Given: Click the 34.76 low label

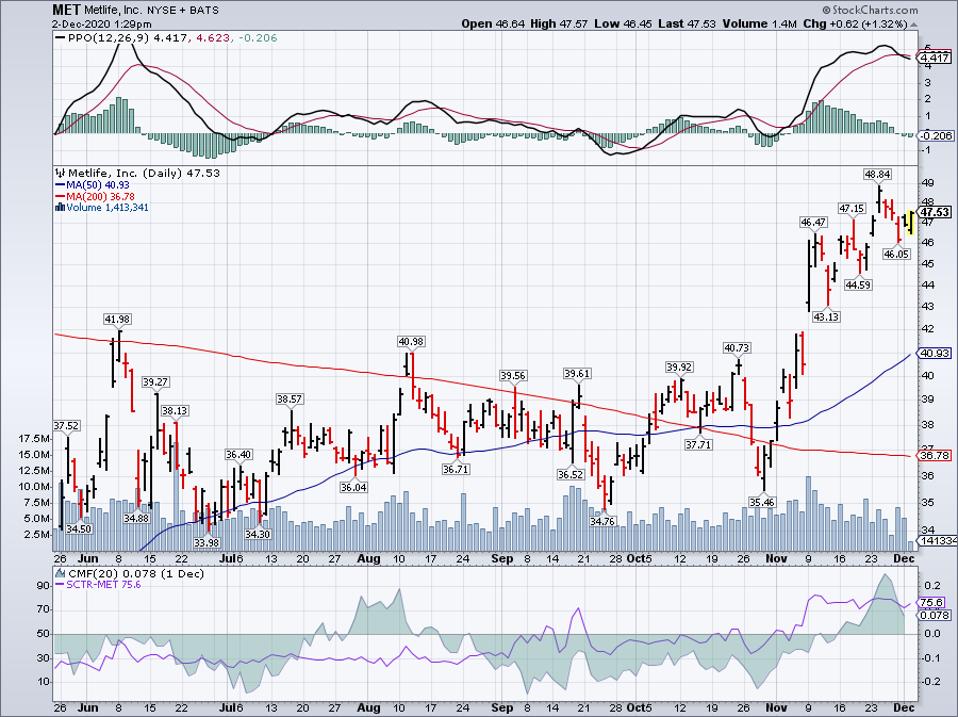Looking at the screenshot, I should pos(602,521).
